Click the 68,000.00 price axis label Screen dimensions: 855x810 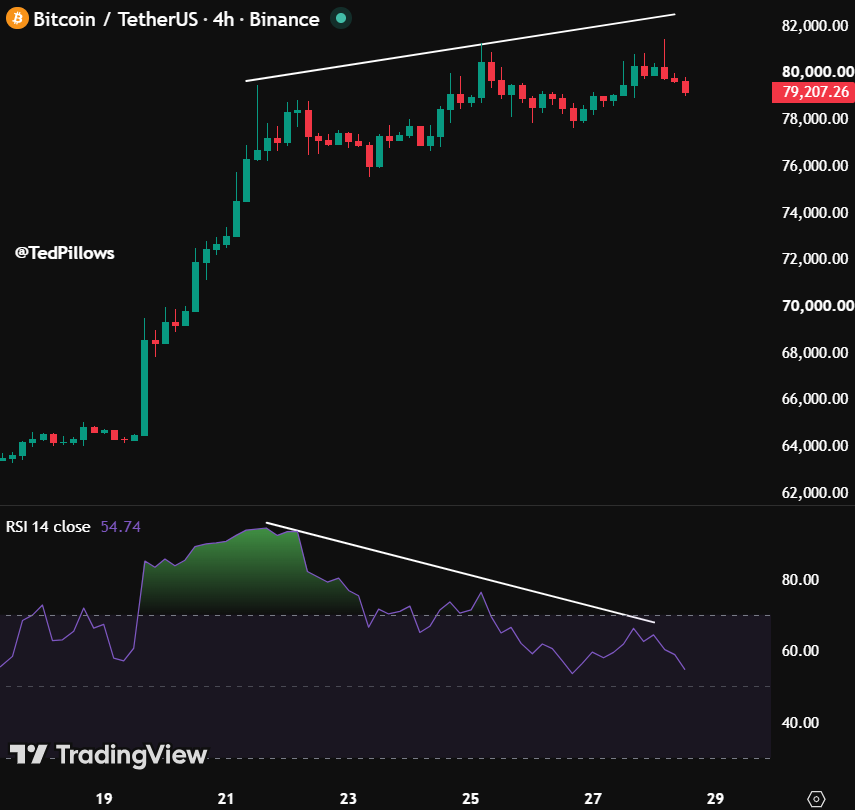click(815, 353)
